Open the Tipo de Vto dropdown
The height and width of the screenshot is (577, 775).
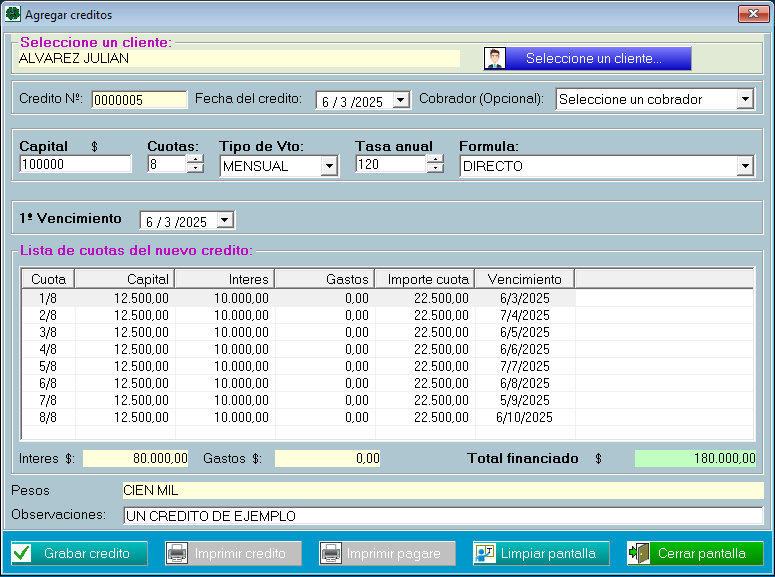(329, 166)
